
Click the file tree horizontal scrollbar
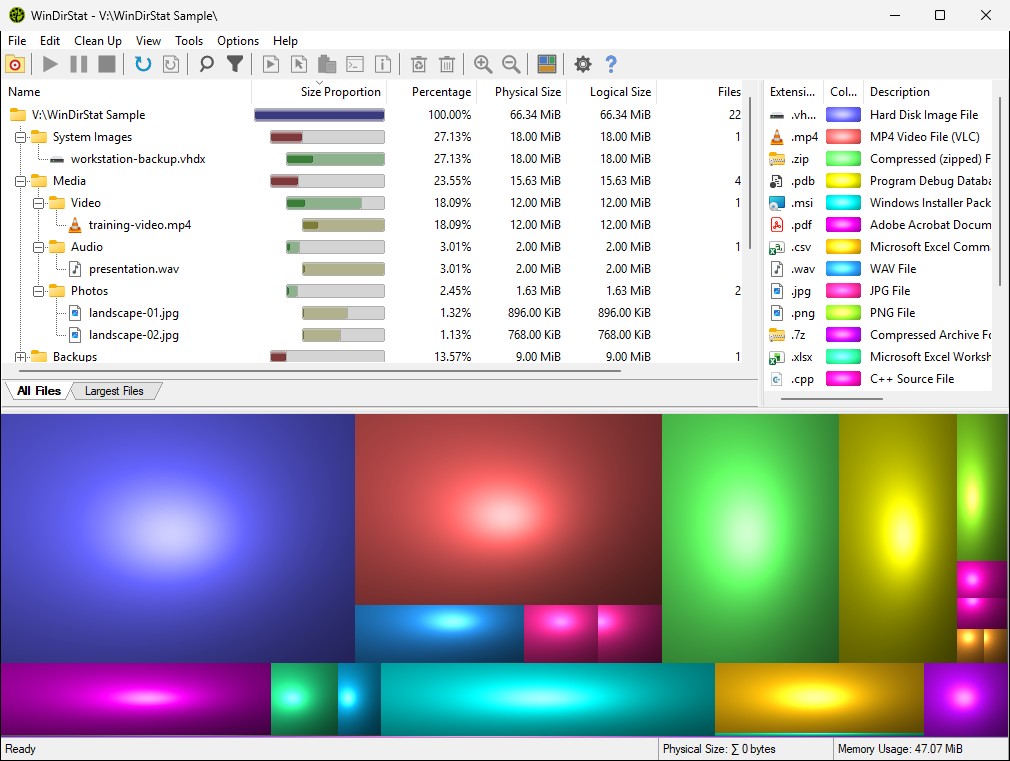320,371
